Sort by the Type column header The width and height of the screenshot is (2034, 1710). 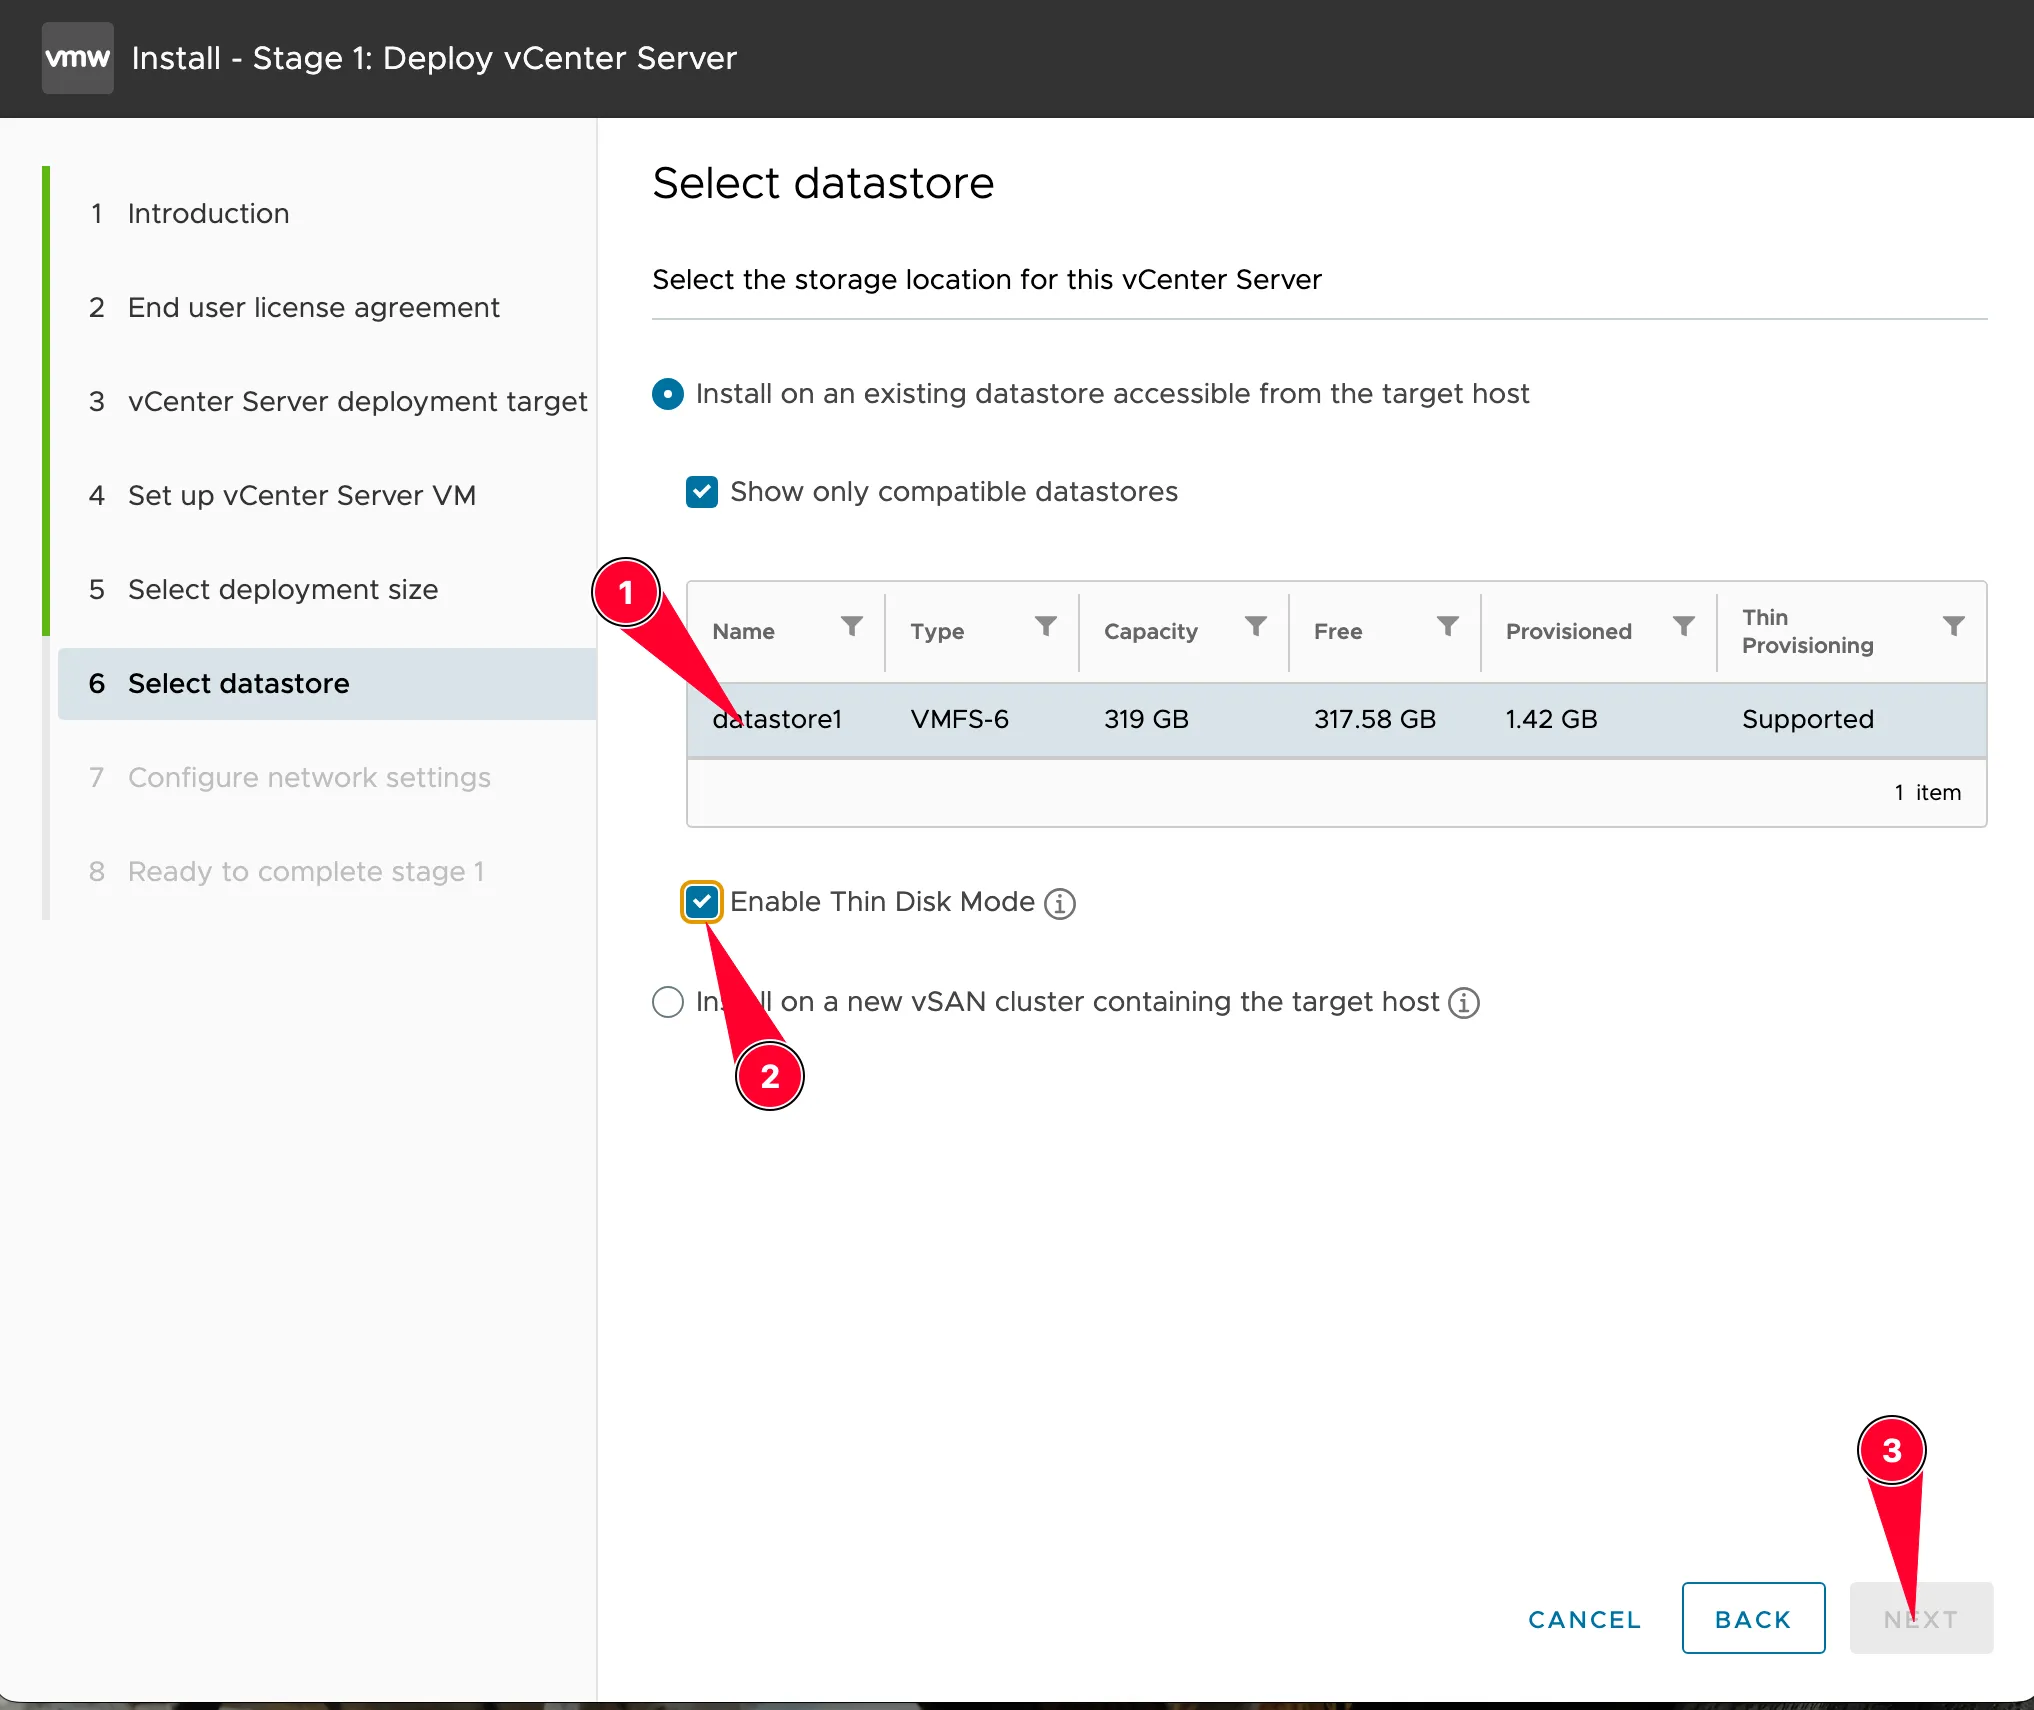tap(937, 632)
